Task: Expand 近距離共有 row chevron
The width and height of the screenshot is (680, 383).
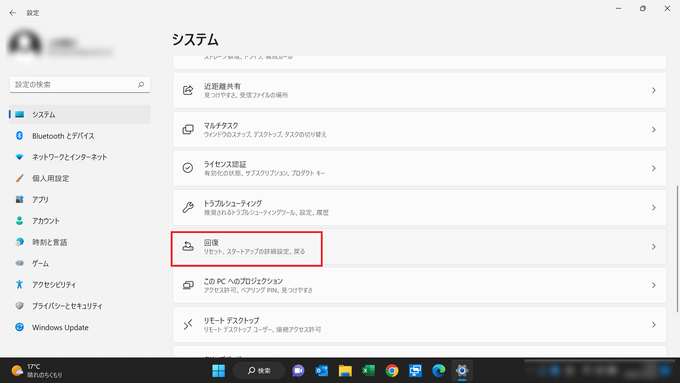Action: (654, 90)
